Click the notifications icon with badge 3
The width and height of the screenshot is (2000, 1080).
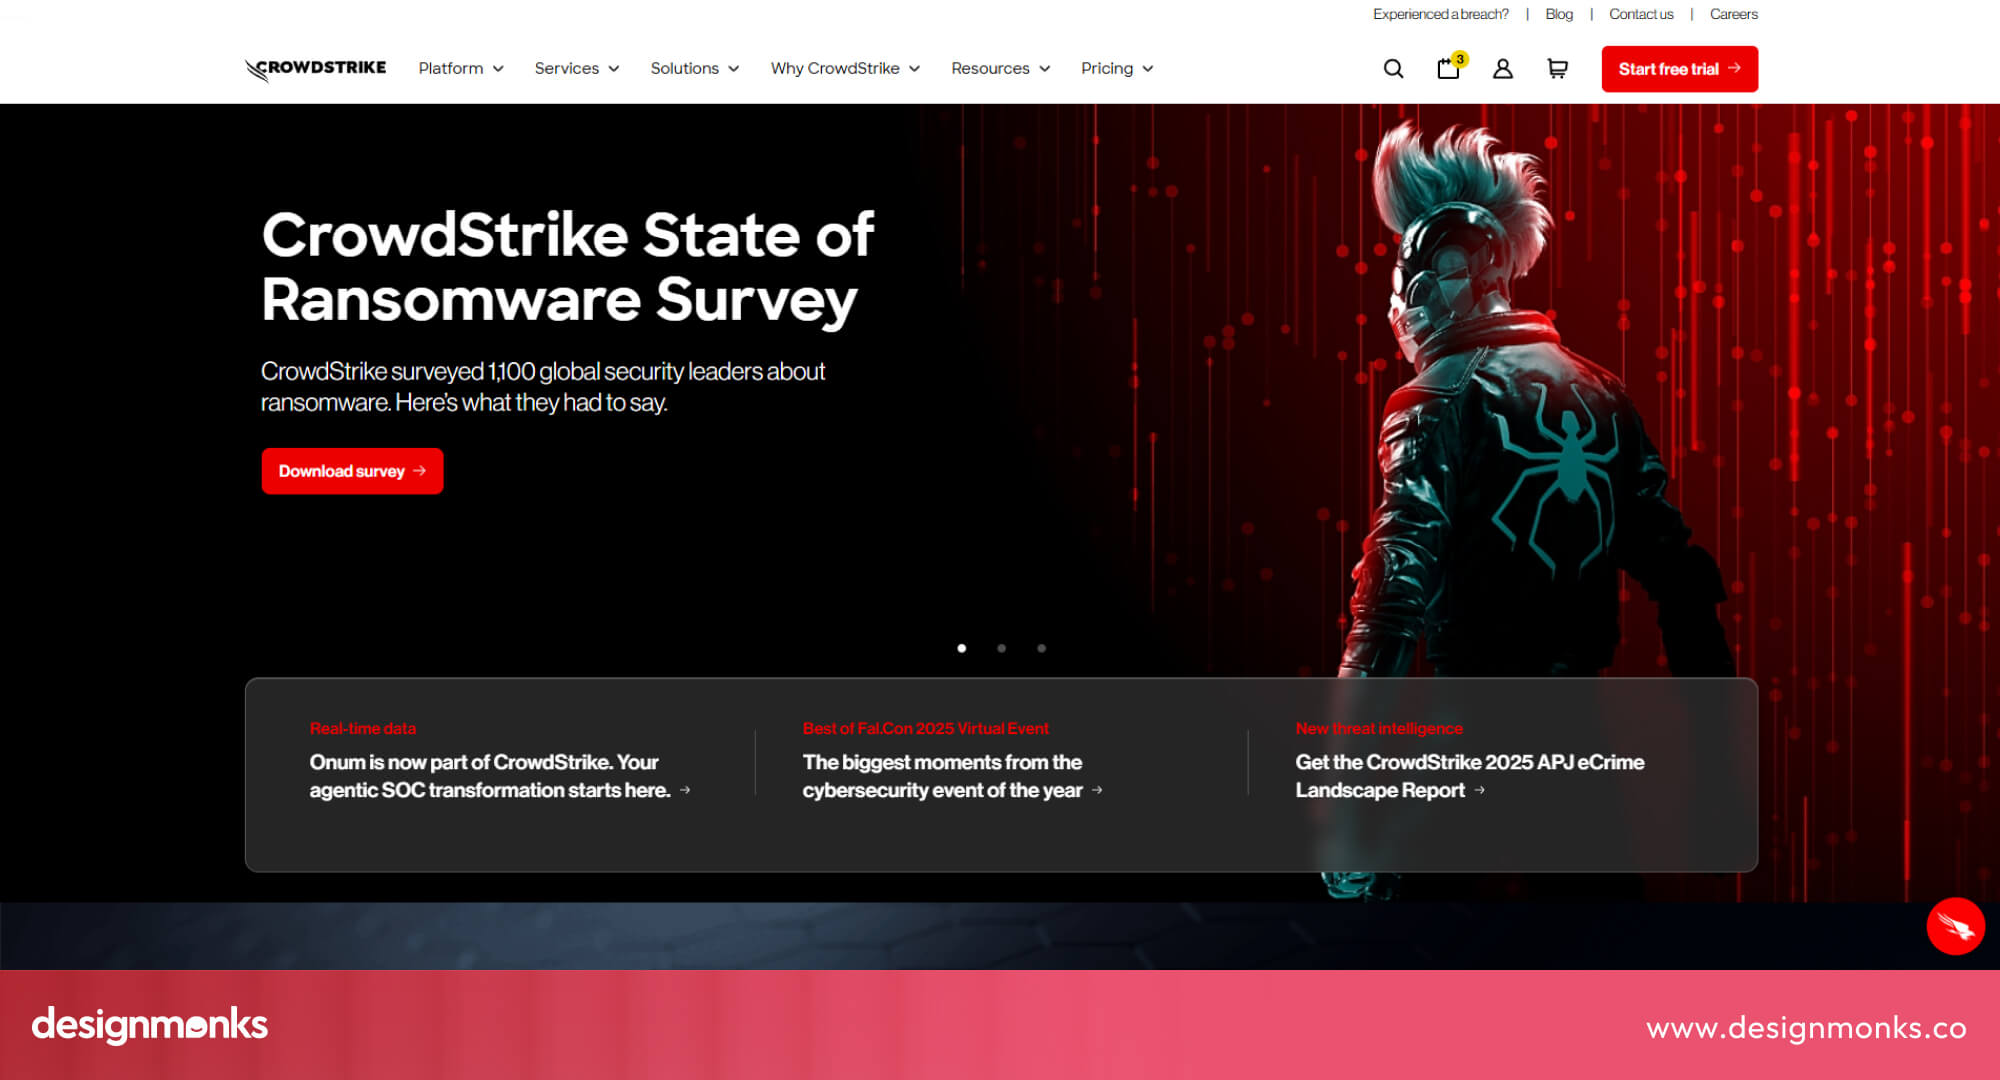click(x=1447, y=69)
